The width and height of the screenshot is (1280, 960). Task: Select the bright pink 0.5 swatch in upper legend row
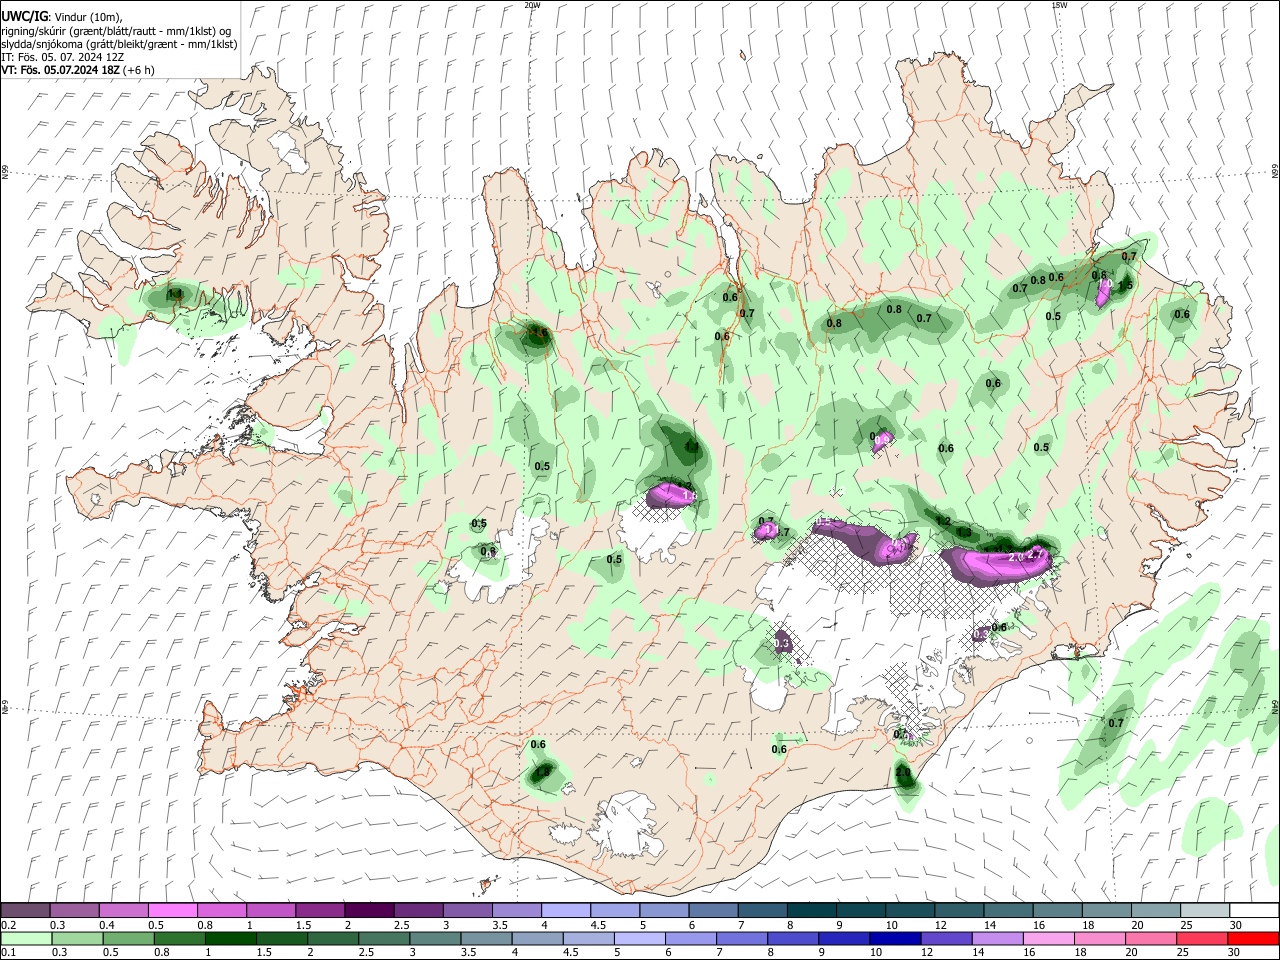pos(172,911)
